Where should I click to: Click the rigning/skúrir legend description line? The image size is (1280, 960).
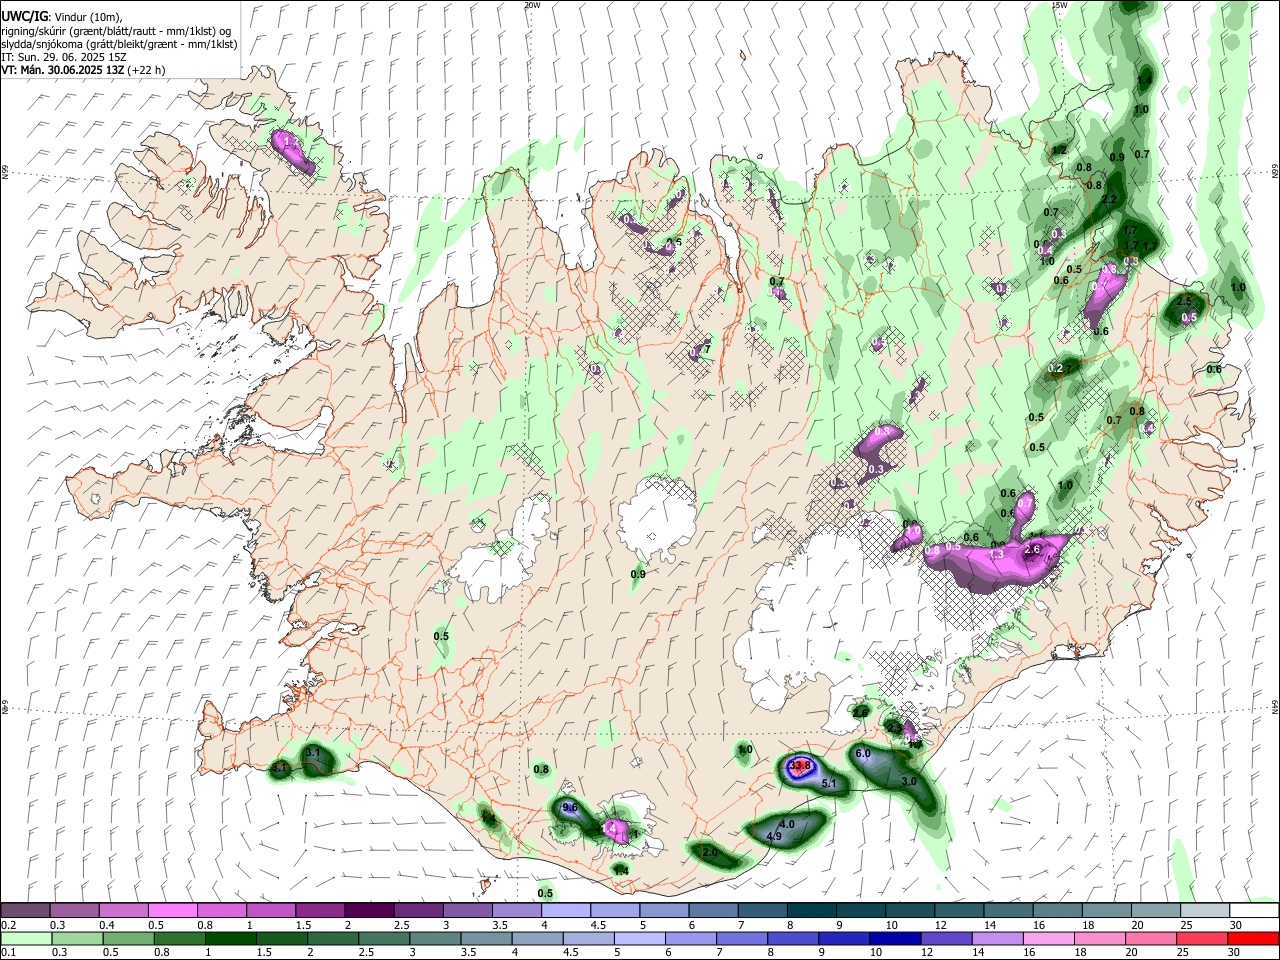click(x=116, y=31)
